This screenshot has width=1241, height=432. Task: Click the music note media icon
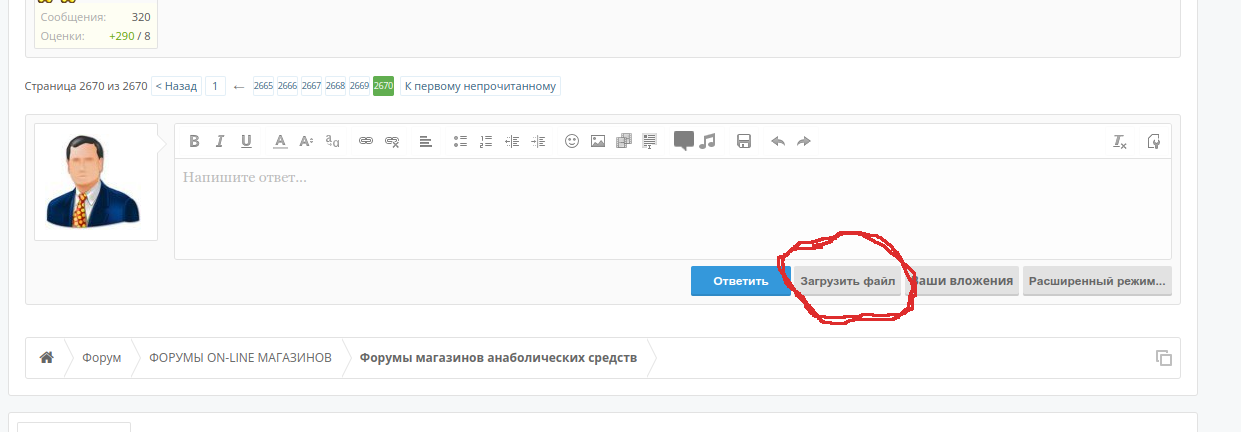click(708, 141)
